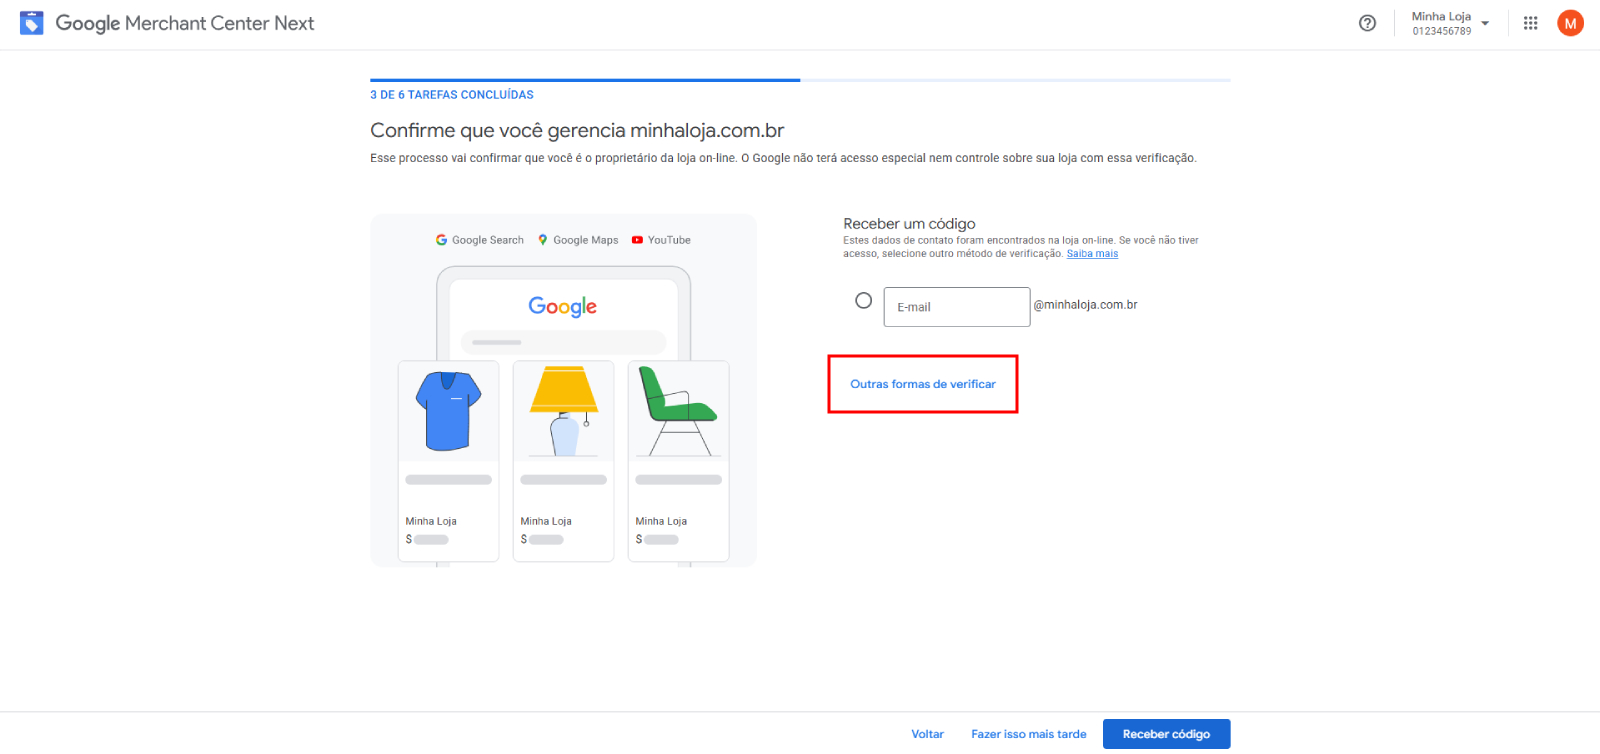Click the YouTube icon
Image resolution: width=1600 pixels, height=754 pixels.
pyautogui.click(x=636, y=240)
